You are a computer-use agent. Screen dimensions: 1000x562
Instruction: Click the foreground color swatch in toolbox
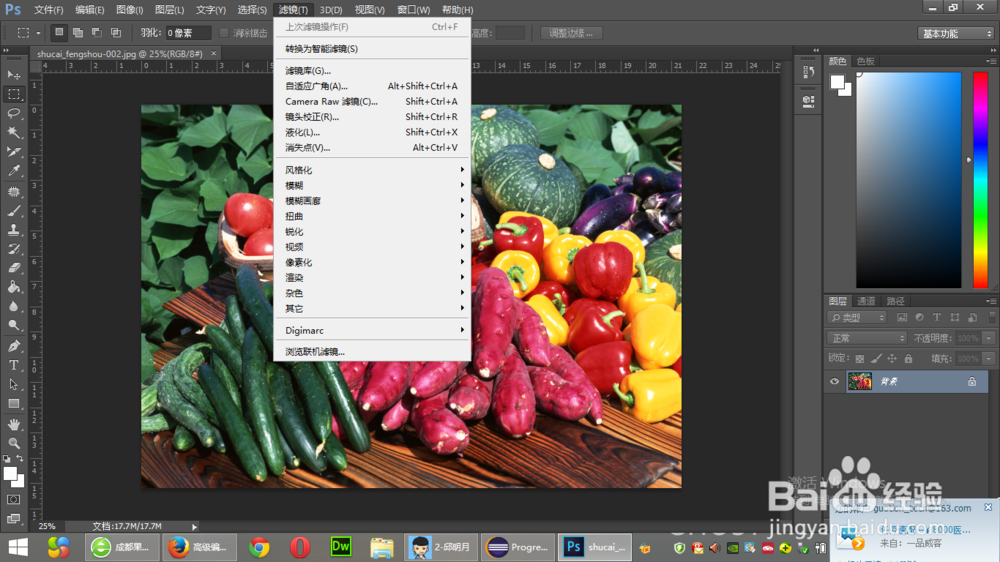pos(10,473)
